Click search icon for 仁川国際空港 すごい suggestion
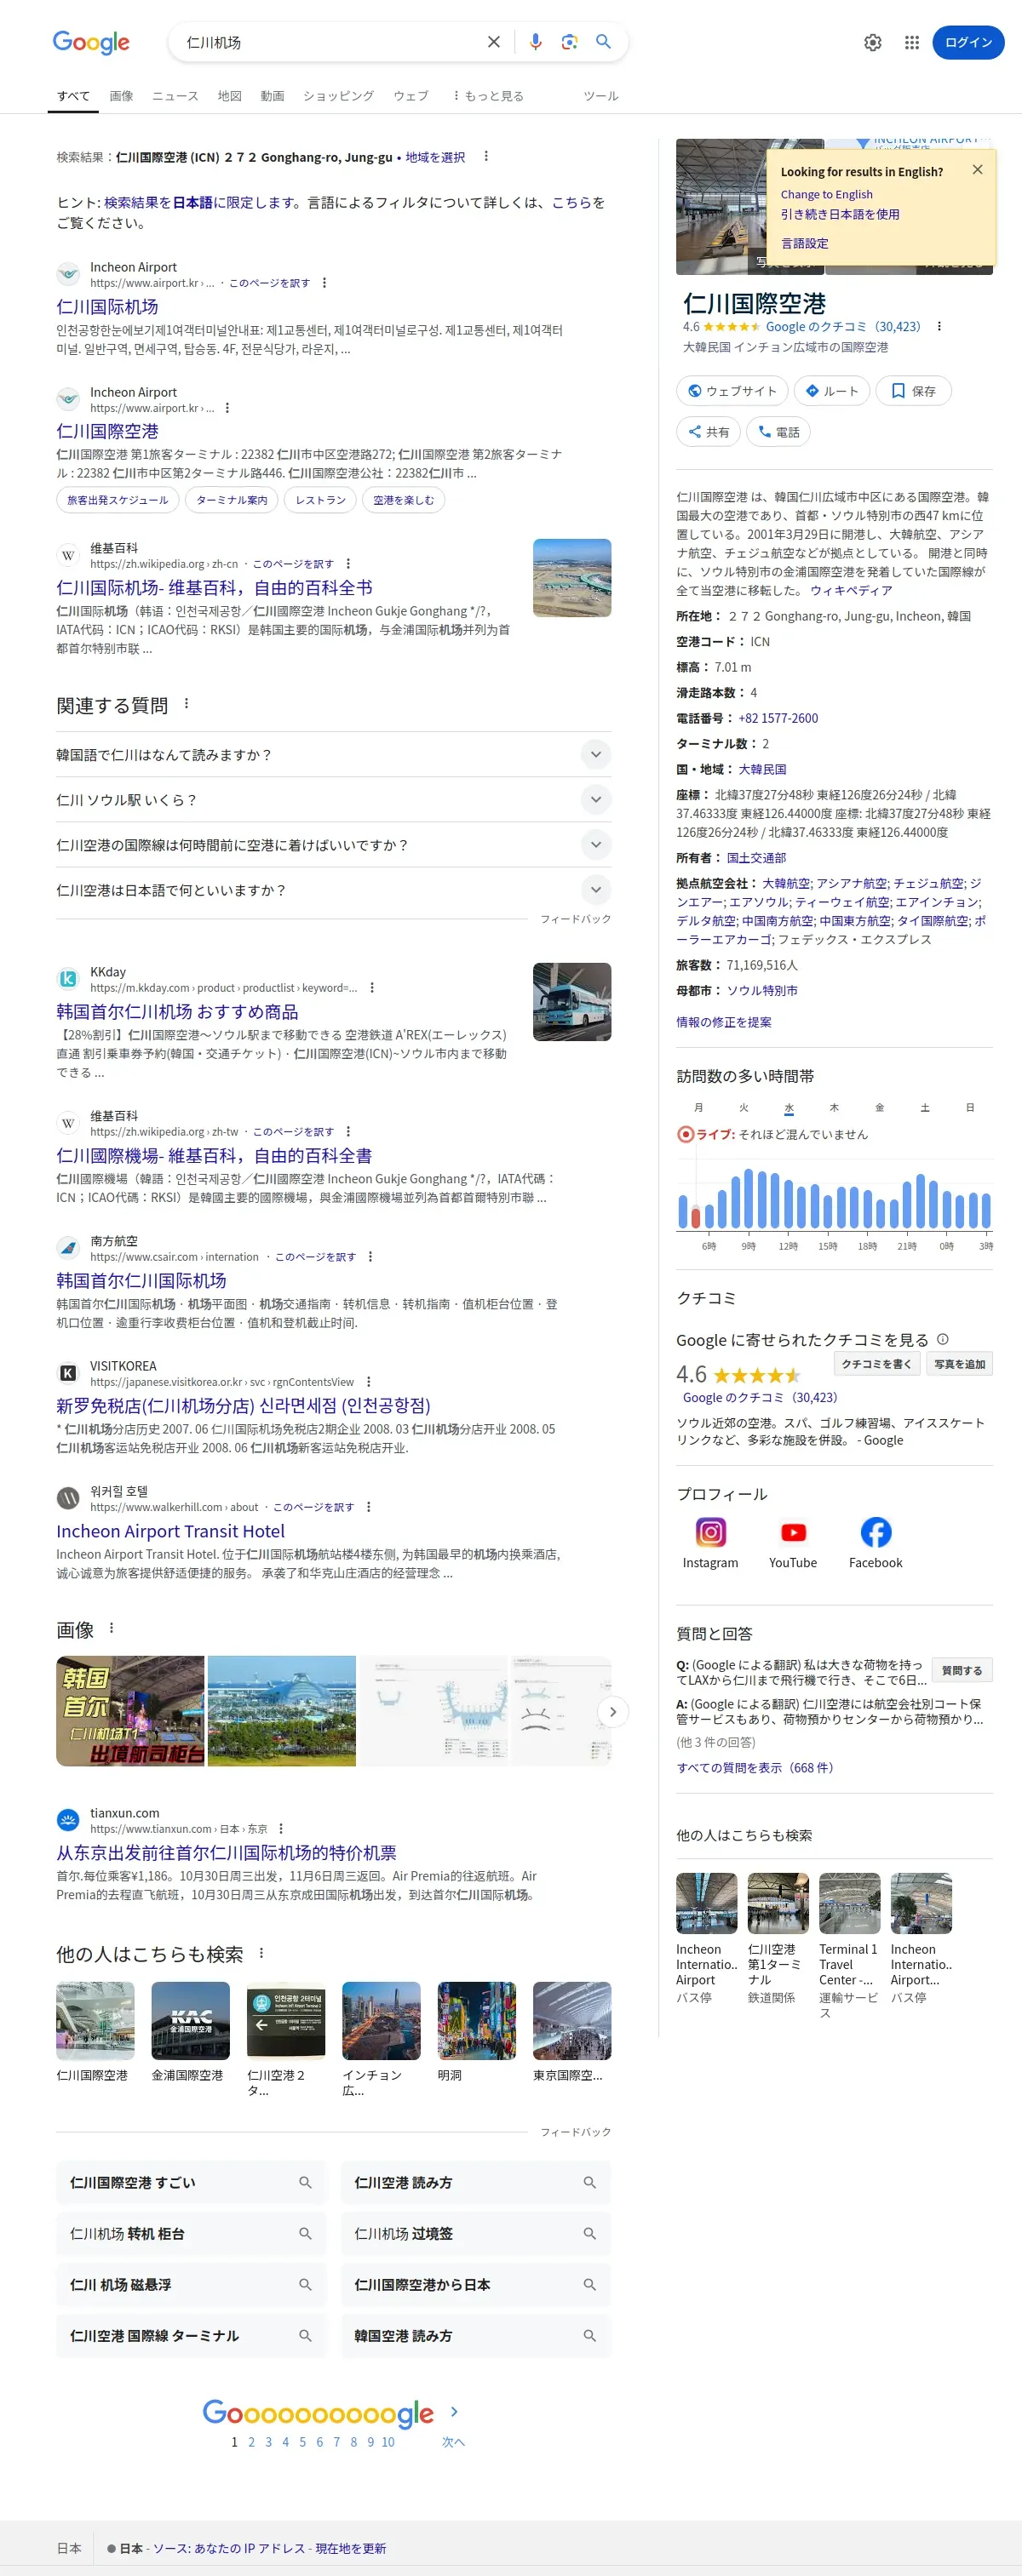Viewport: 1022px width, 2576px height. pyautogui.click(x=305, y=2182)
